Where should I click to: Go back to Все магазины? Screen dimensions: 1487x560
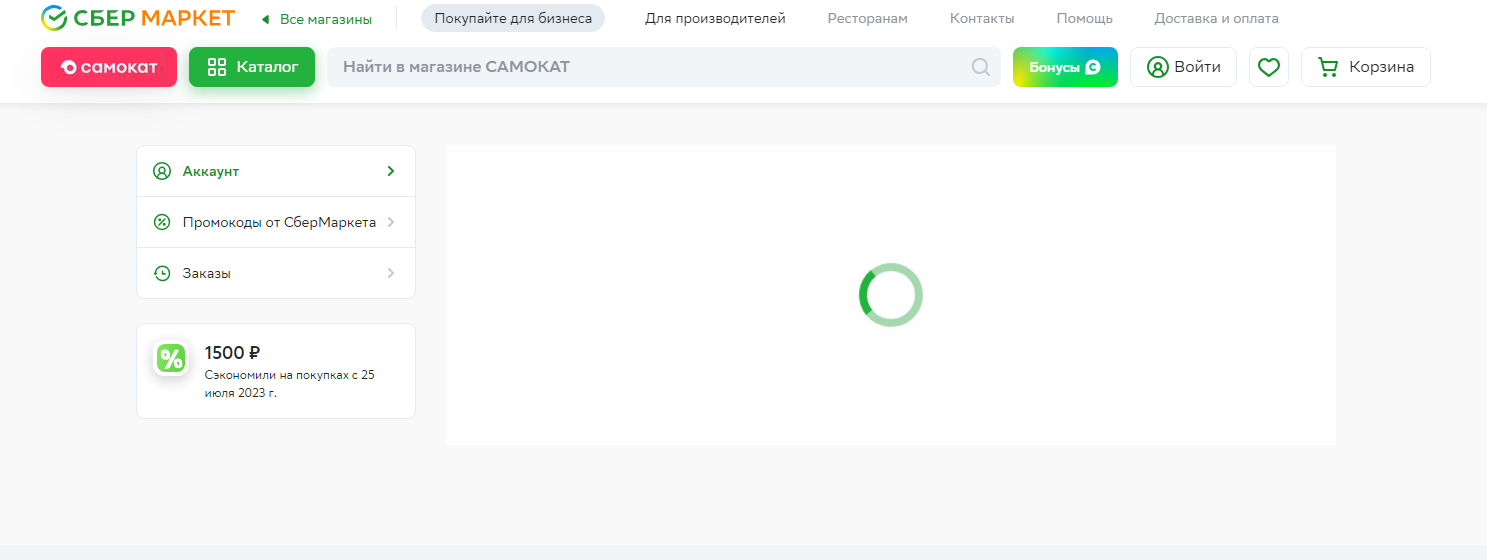[316, 19]
